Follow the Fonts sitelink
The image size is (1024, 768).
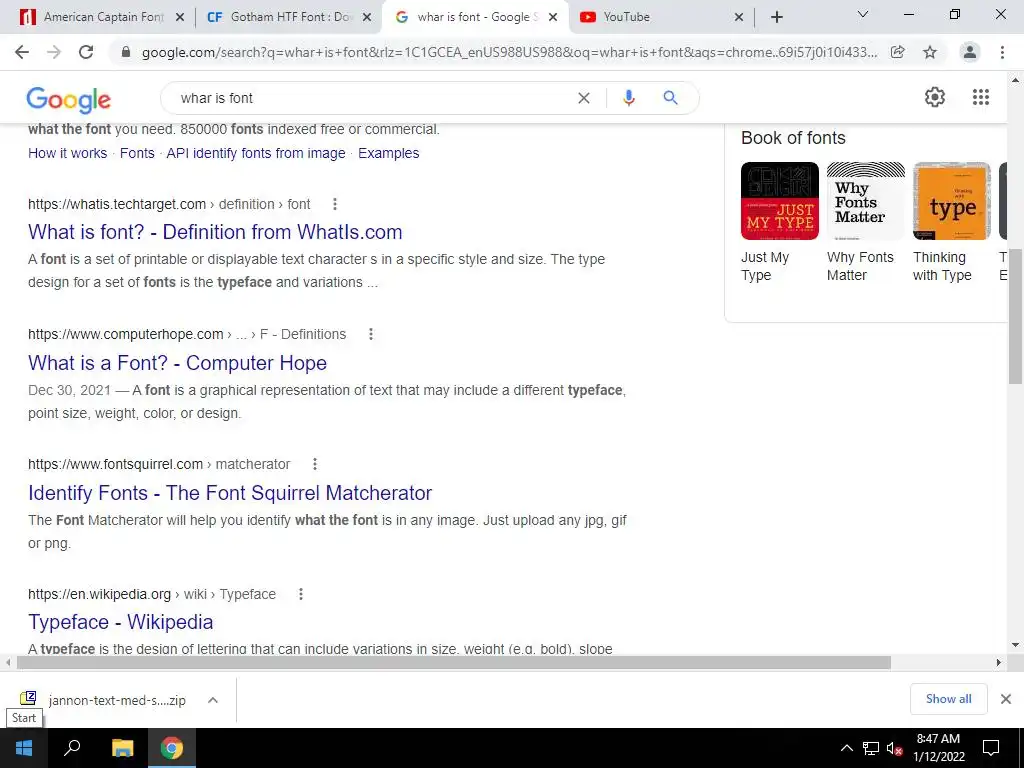(137, 153)
